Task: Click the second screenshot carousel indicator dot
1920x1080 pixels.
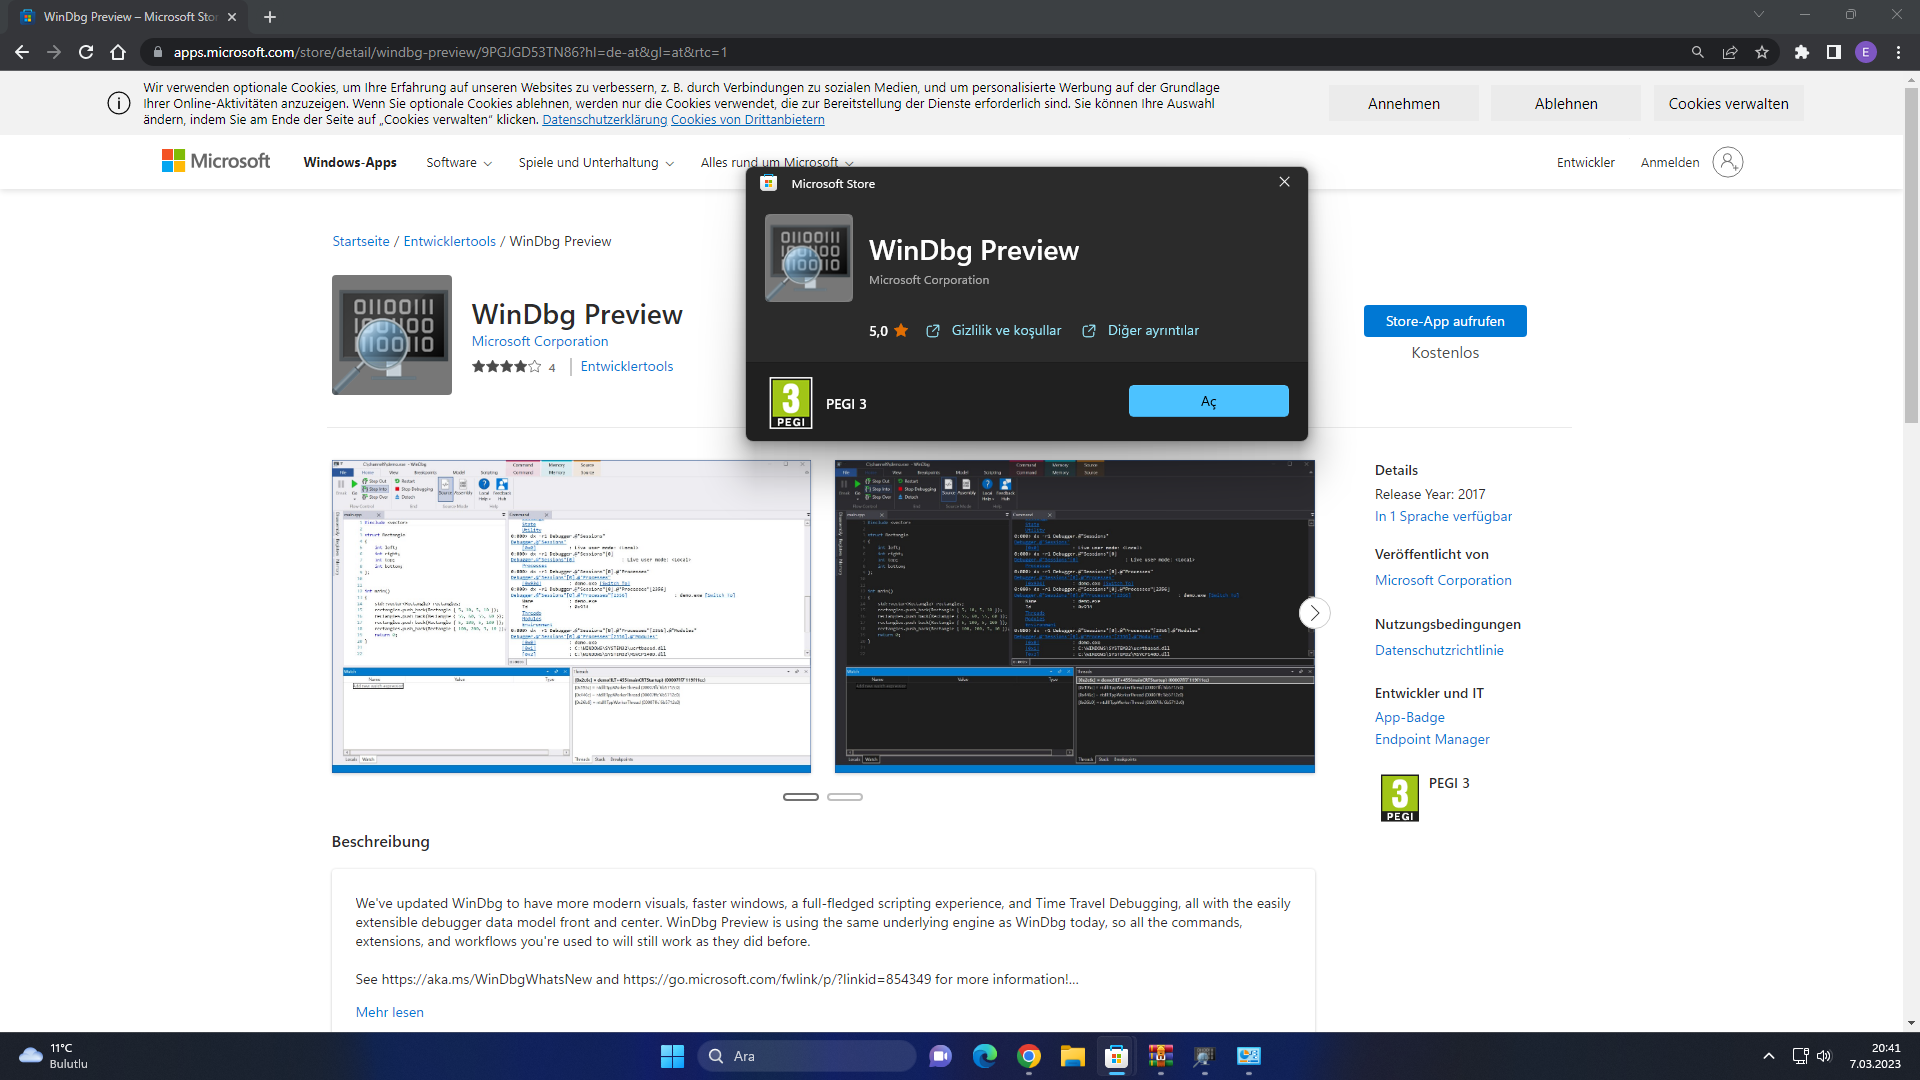Action: point(845,796)
